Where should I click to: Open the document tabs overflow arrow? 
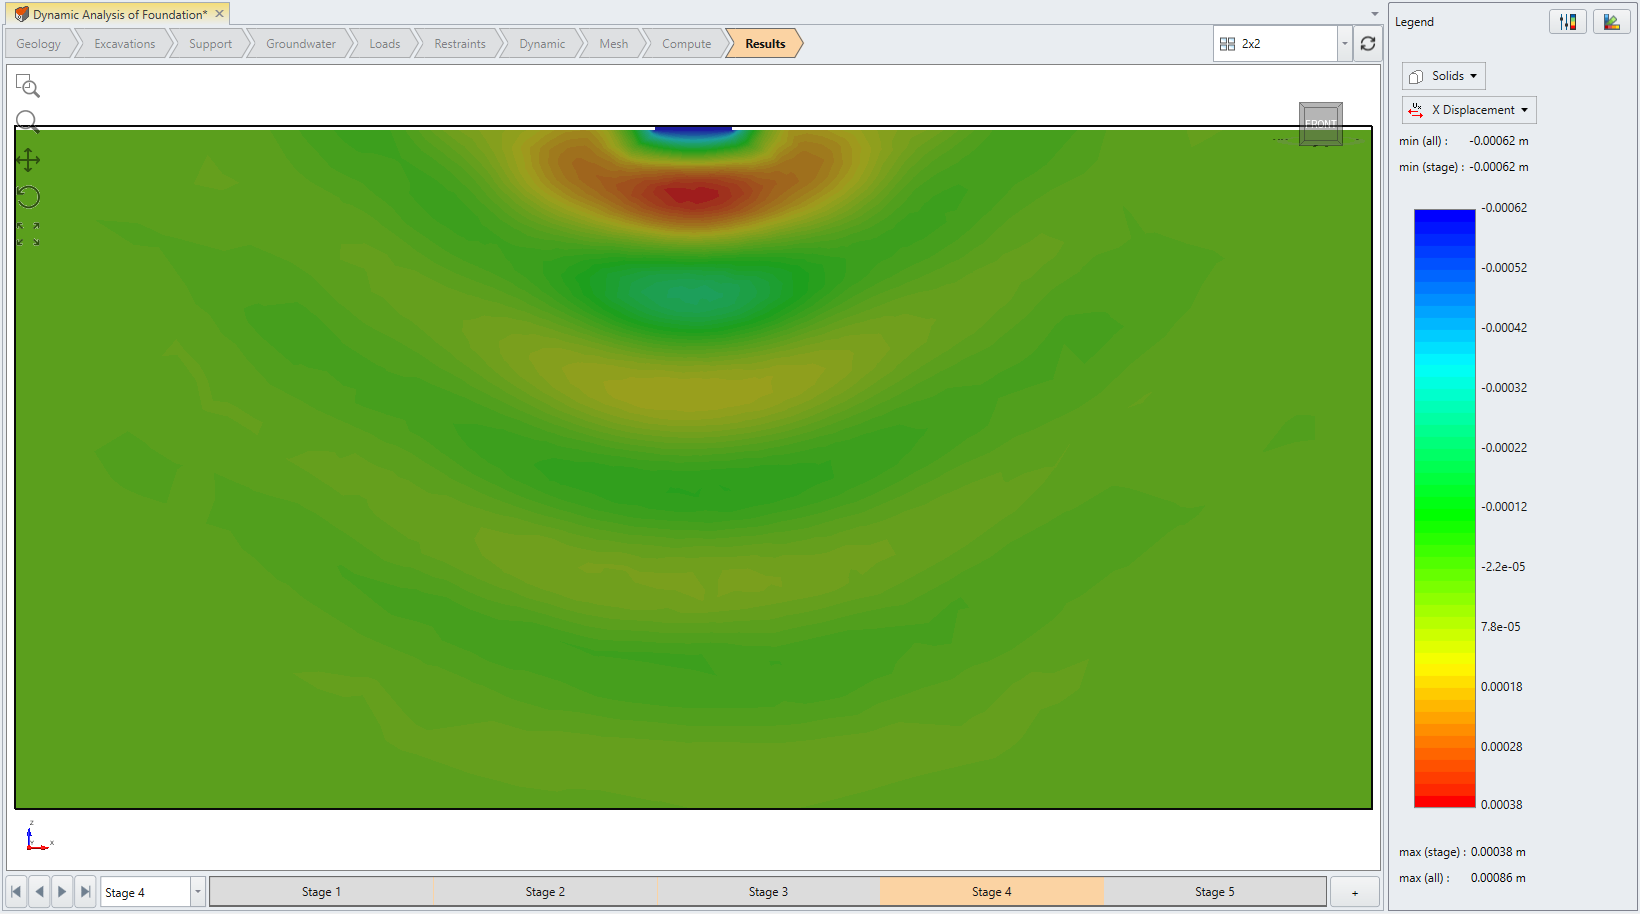tap(1374, 14)
